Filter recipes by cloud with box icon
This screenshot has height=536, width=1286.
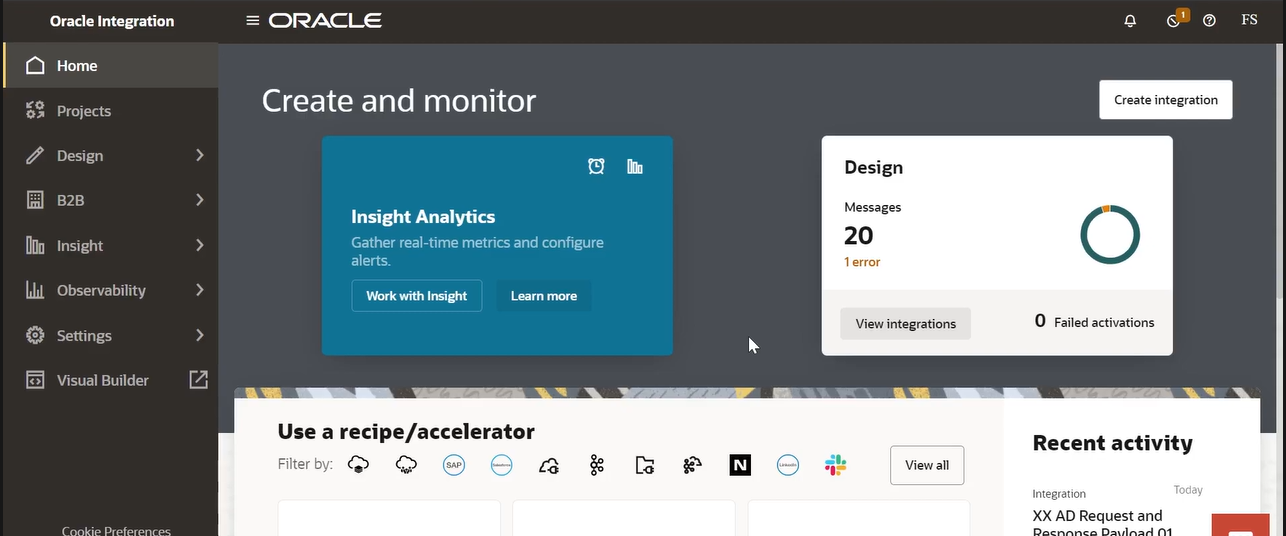click(x=358, y=465)
